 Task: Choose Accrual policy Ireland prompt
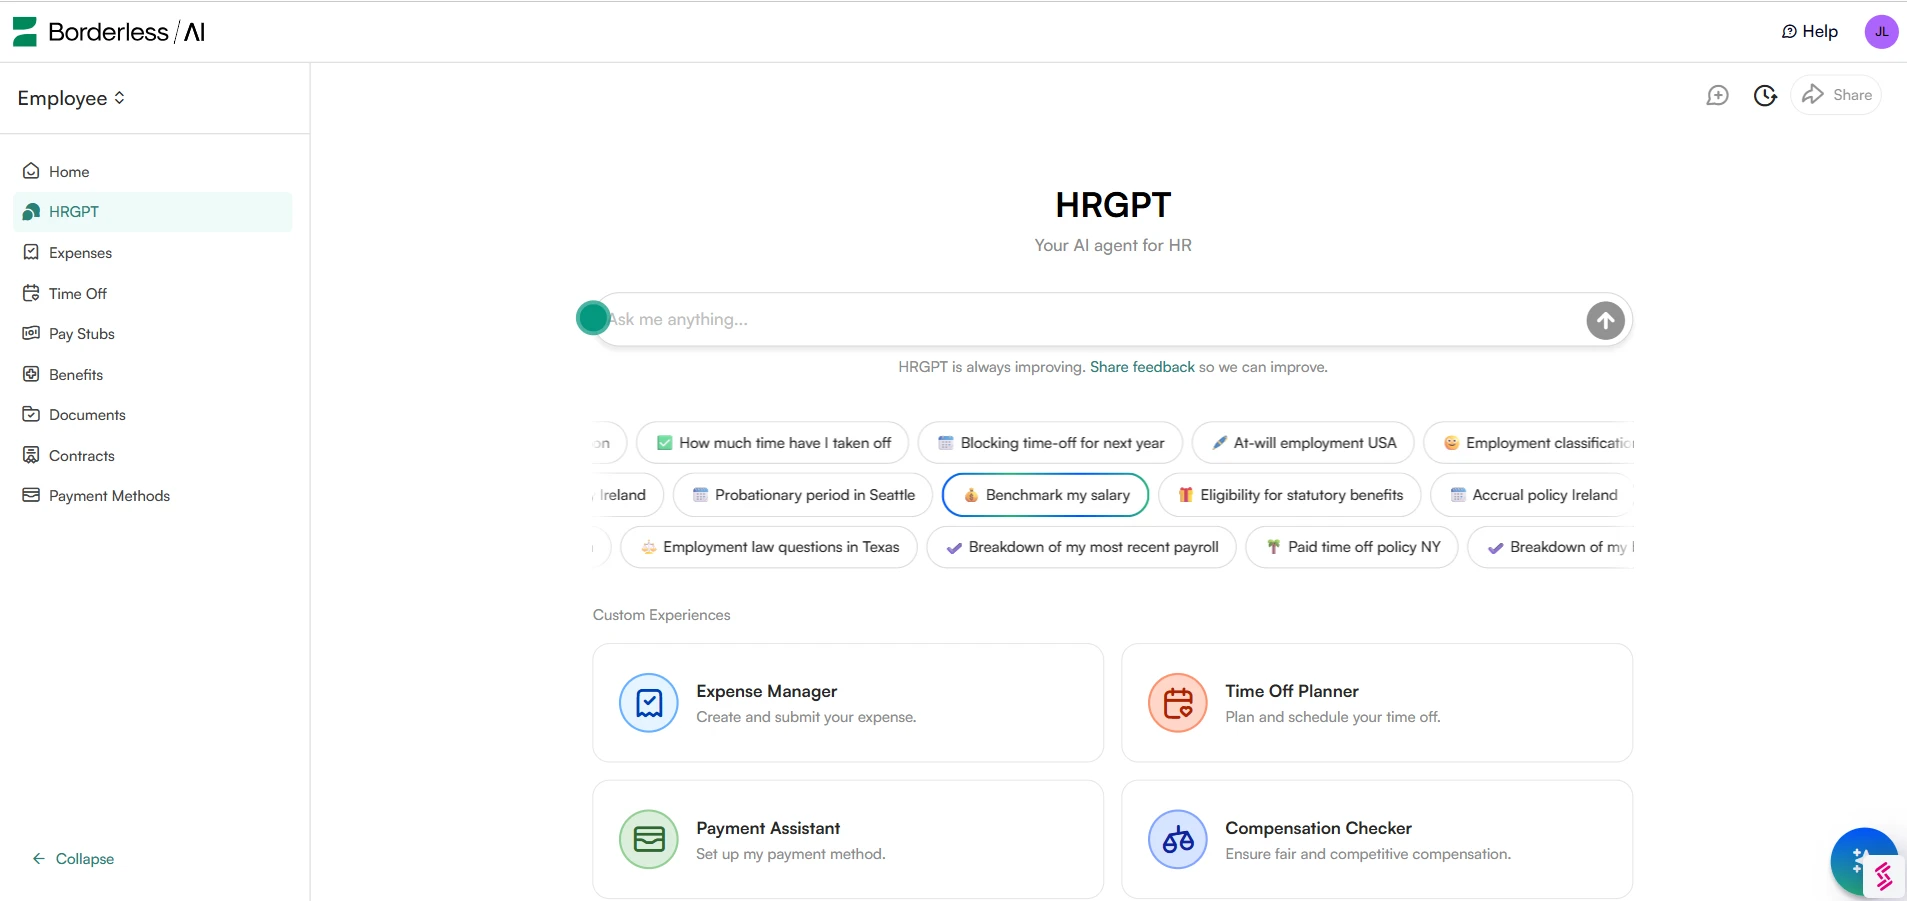click(x=1532, y=495)
